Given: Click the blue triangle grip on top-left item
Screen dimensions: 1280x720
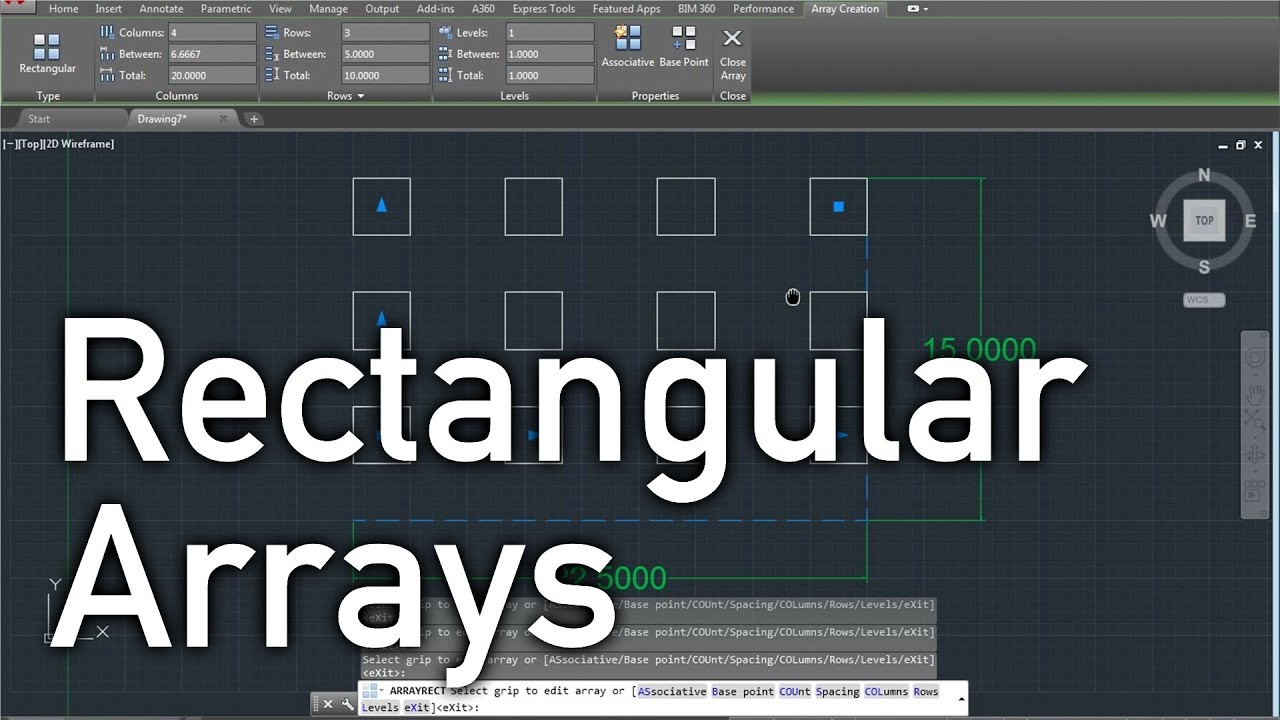Looking at the screenshot, I should pyautogui.click(x=381, y=205).
